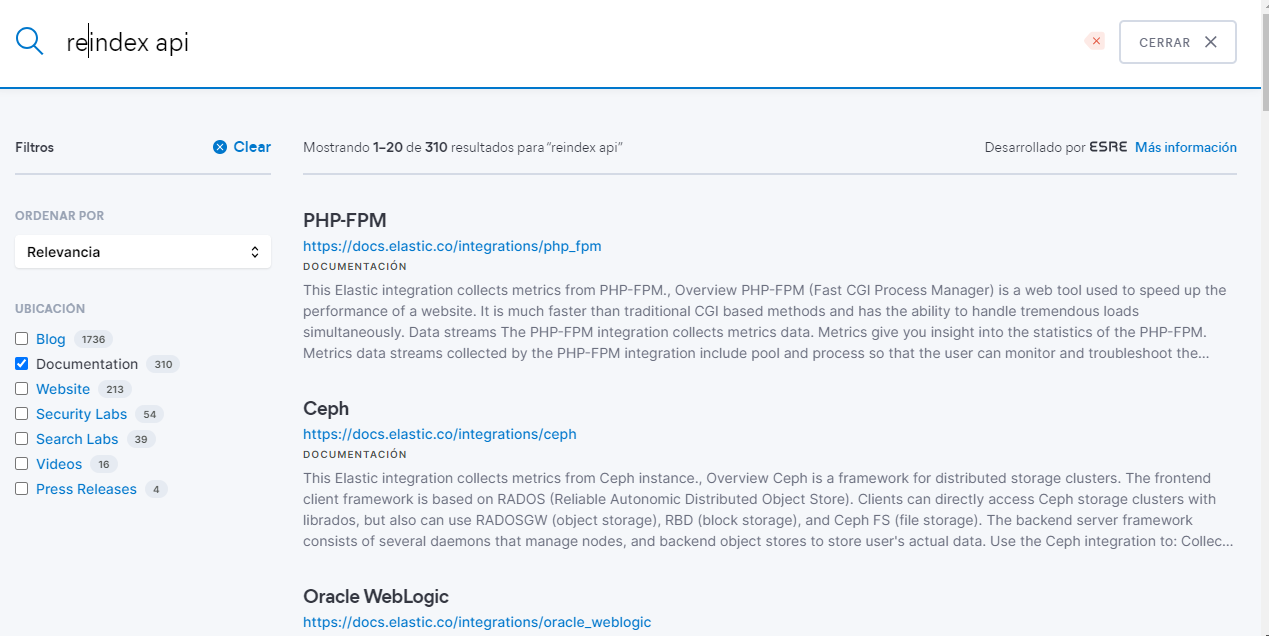
Task: Follow the docs.elastic.co php_fpm URL
Action: click(452, 246)
